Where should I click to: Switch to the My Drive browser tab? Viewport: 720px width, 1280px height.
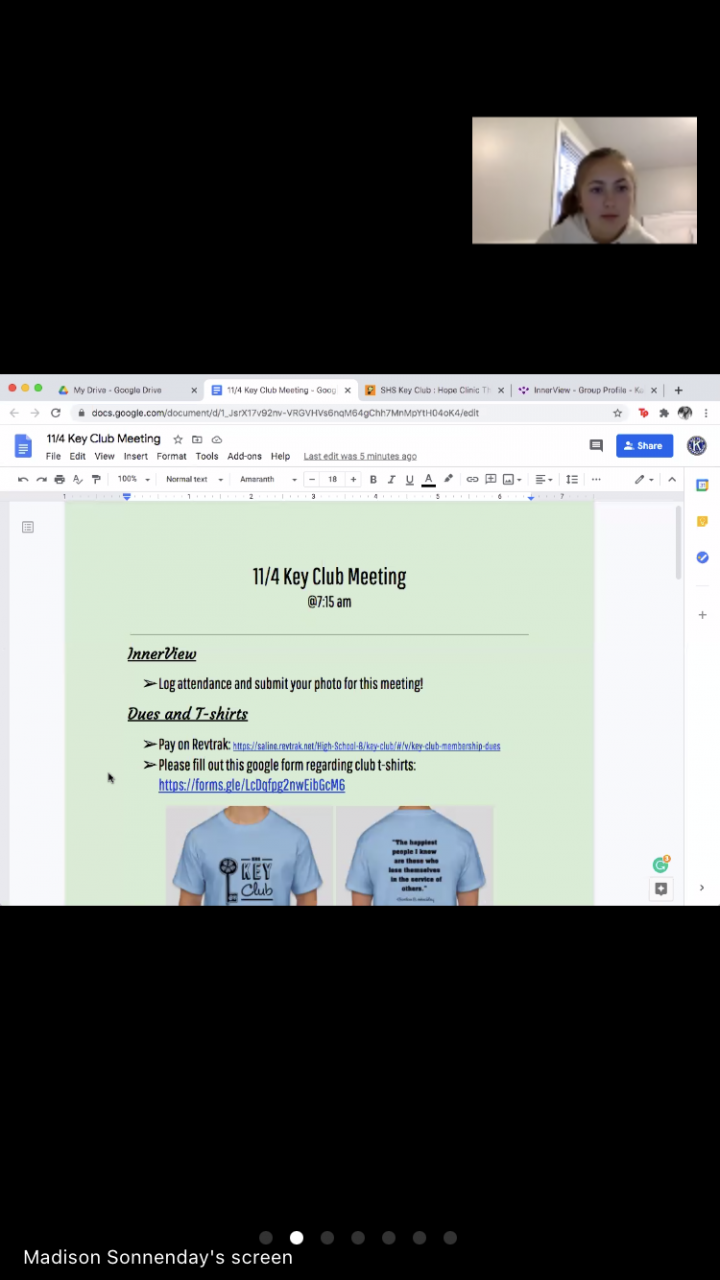117,390
